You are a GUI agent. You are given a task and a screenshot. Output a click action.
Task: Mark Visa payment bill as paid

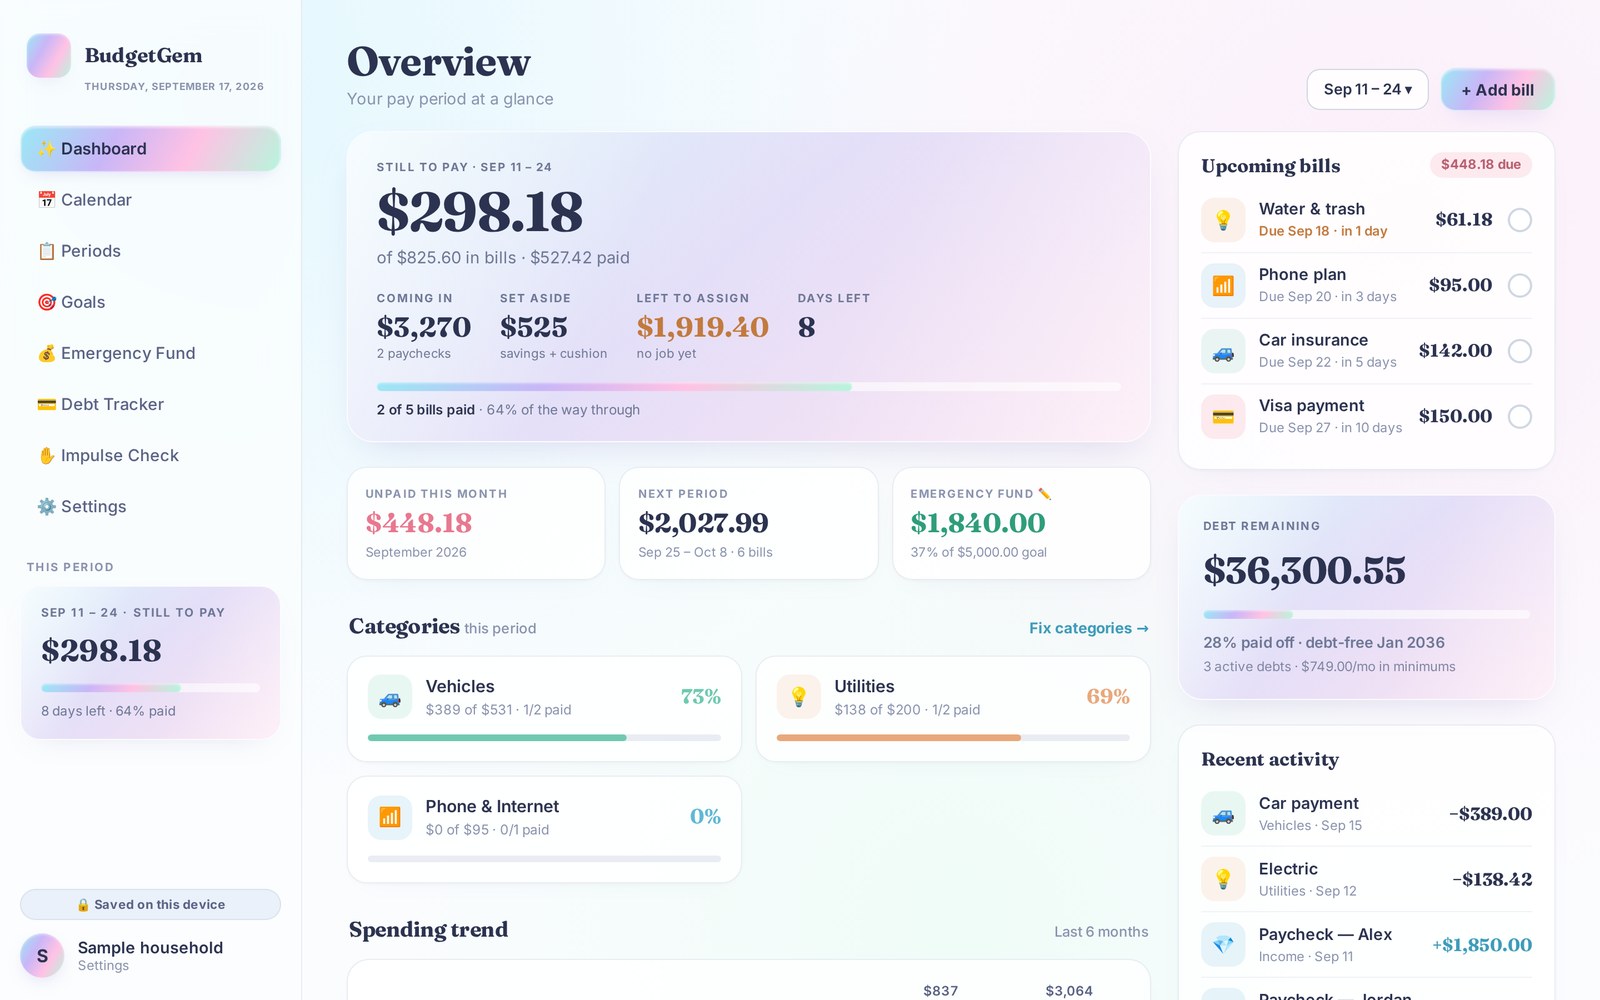pyautogui.click(x=1519, y=416)
